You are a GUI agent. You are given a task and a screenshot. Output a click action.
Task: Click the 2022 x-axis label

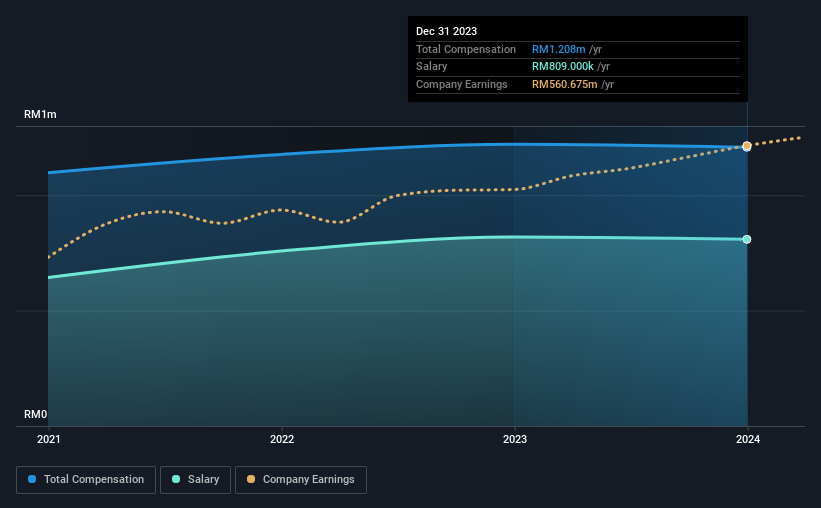click(282, 439)
